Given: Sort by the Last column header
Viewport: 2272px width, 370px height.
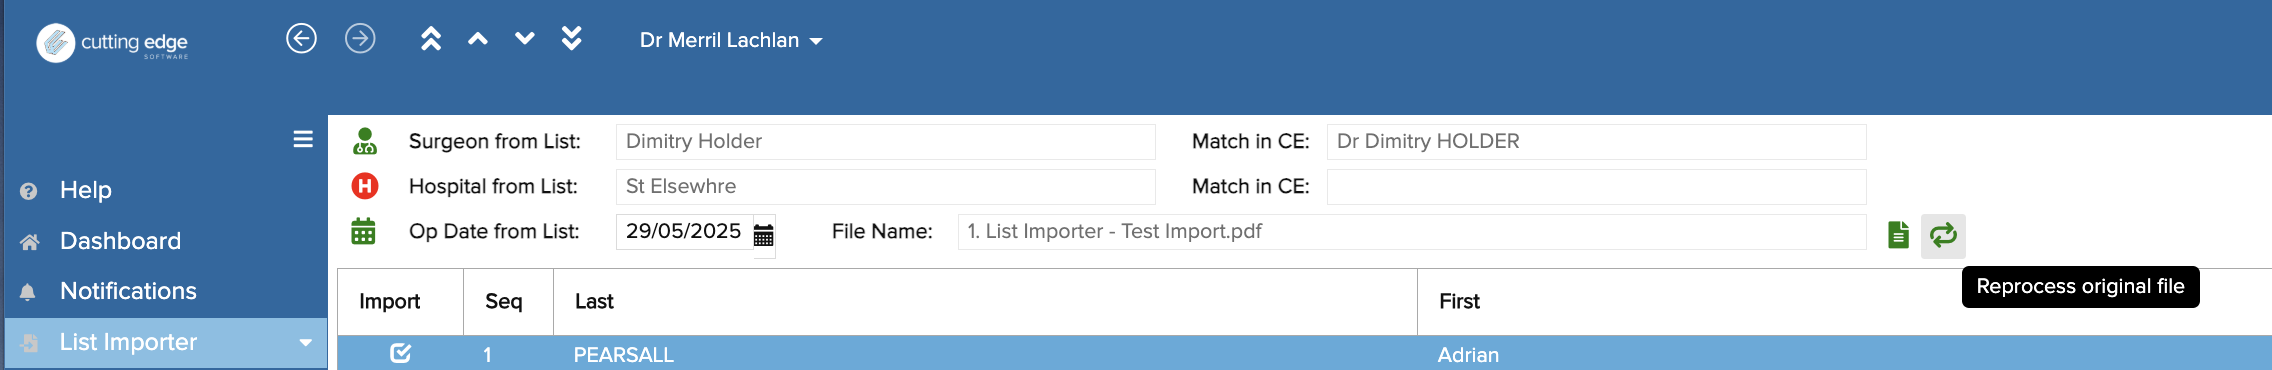Looking at the screenshot, I should (x=594, y=302).
